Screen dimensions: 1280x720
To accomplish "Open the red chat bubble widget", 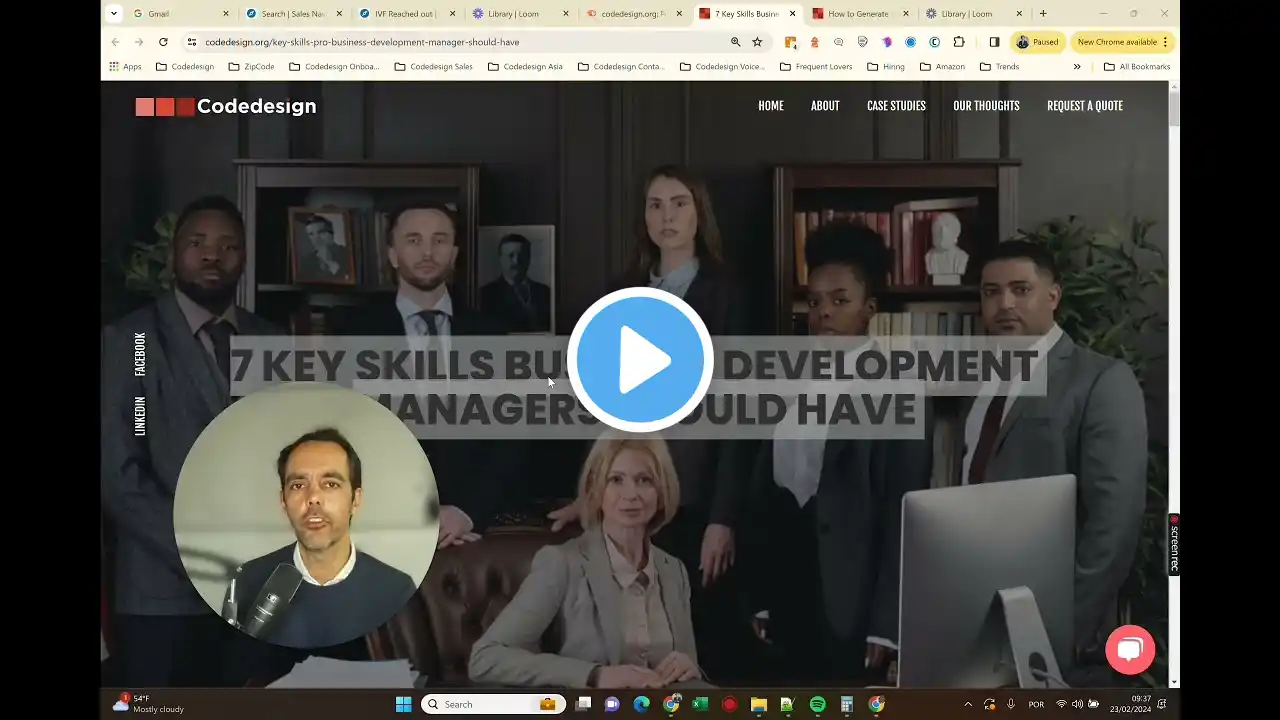I will (1130, 650).
